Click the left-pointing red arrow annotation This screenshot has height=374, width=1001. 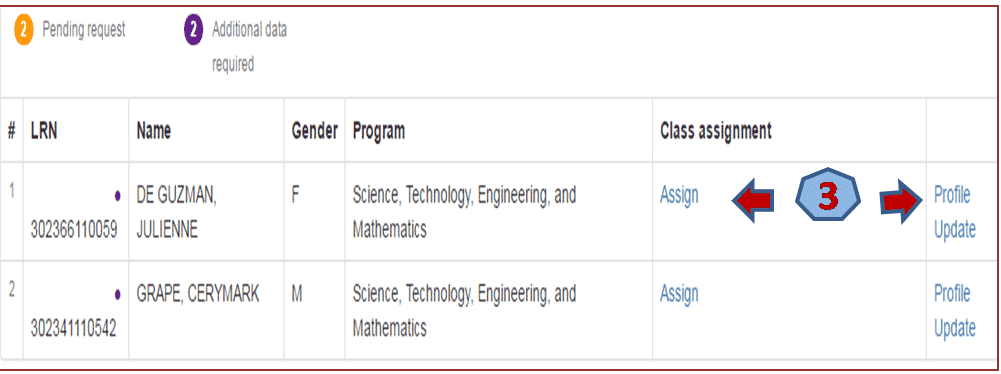click(x=753, y=200)
